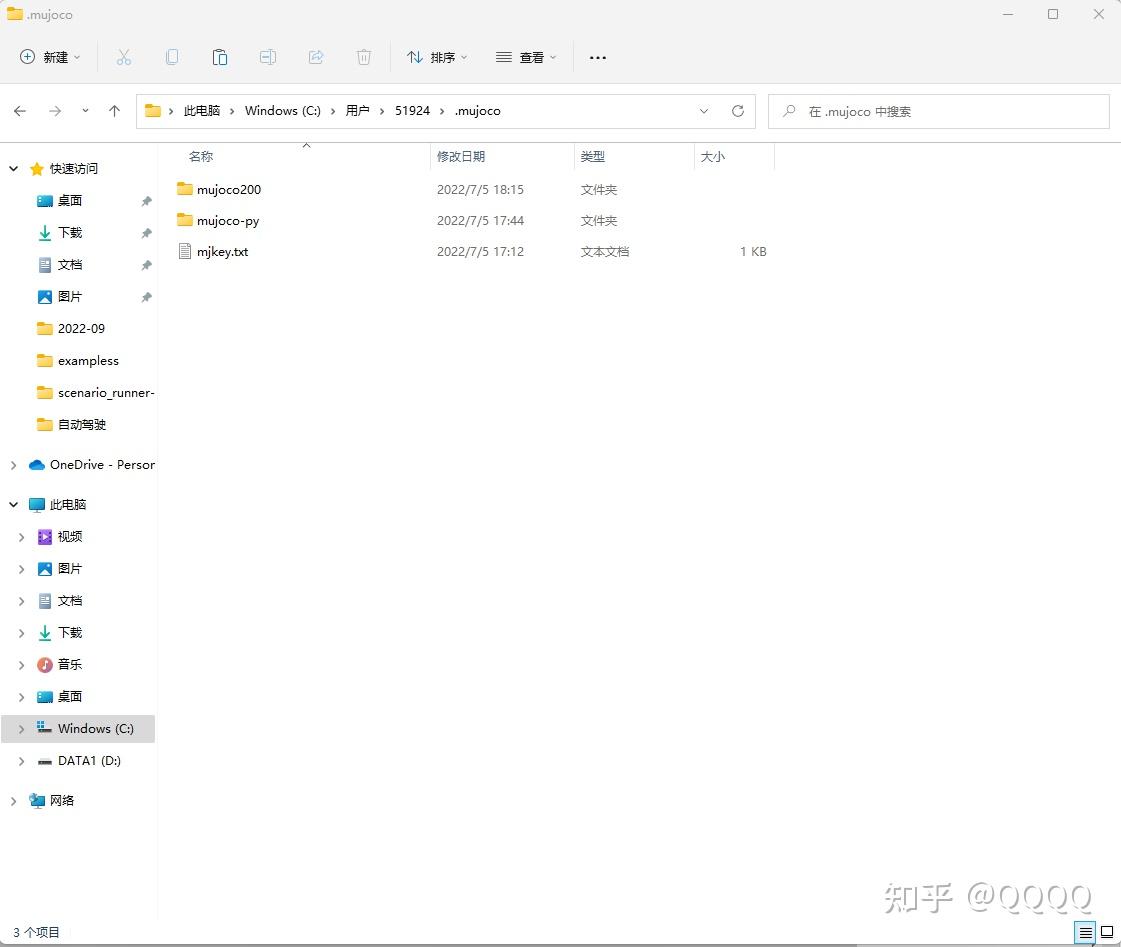The height and width of the screenshot is (947, 1121).
Task: Click the Paste icon in the toolbar
Action: 220,57
